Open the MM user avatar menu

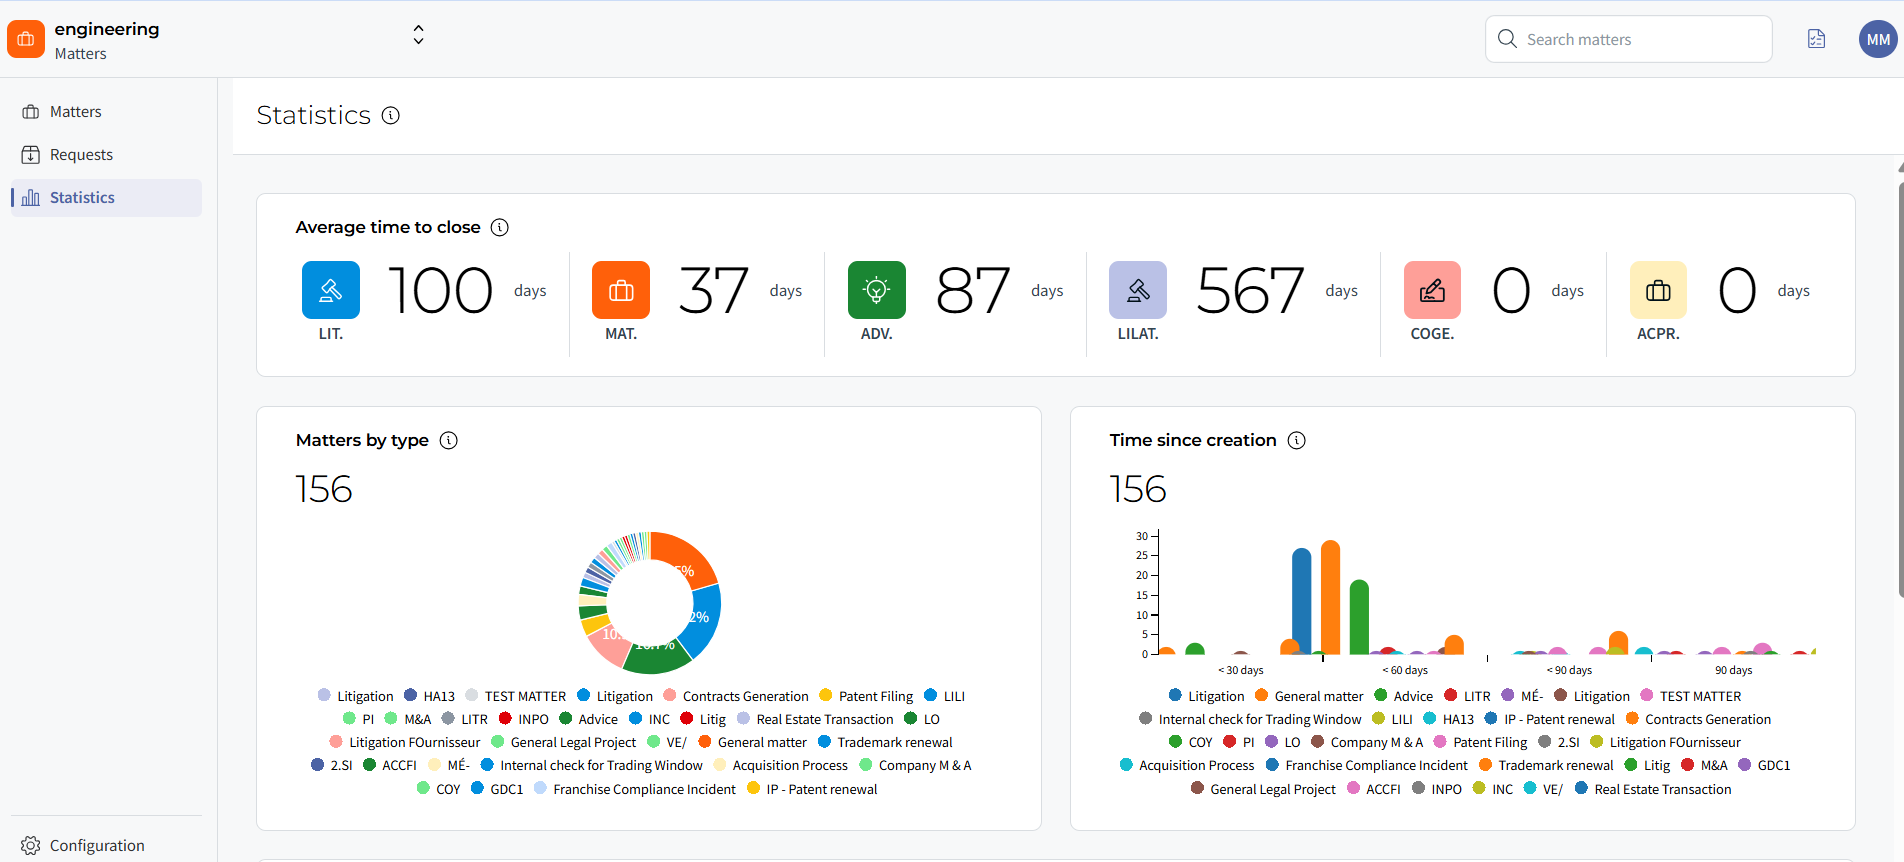[x=1878, y=39]
